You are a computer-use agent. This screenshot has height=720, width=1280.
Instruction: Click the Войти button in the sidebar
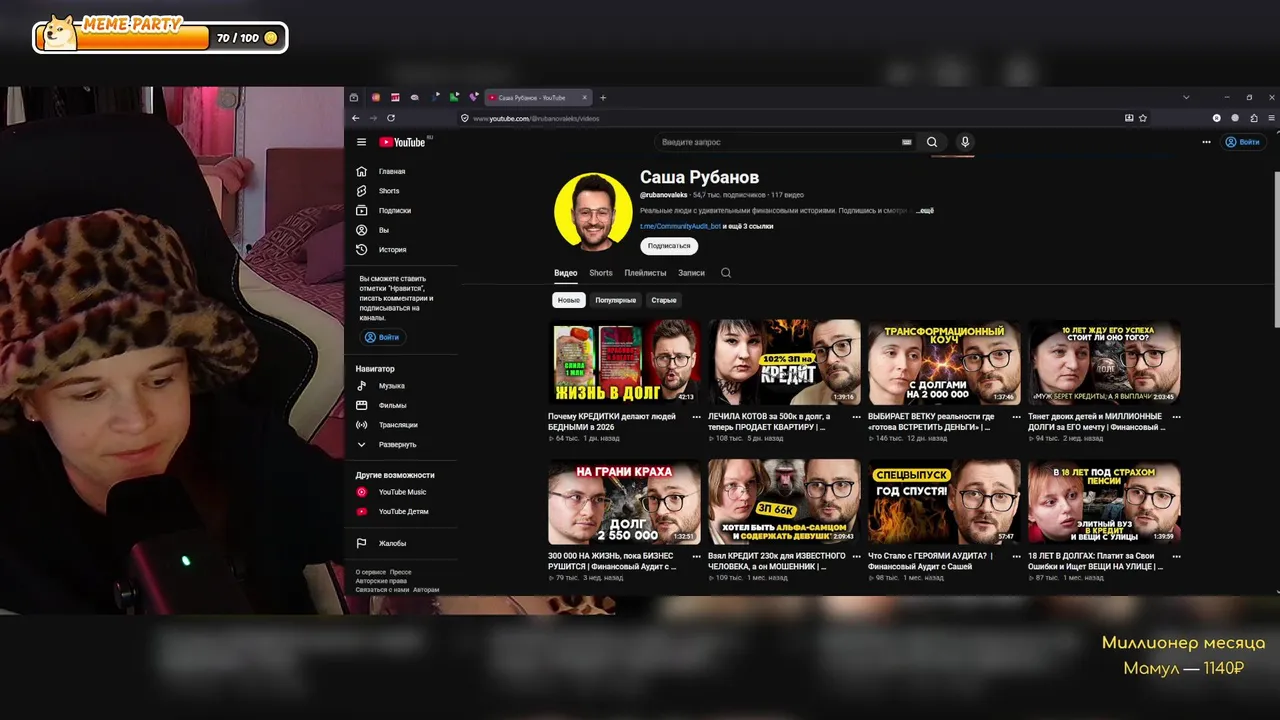[x=382, y=337]
